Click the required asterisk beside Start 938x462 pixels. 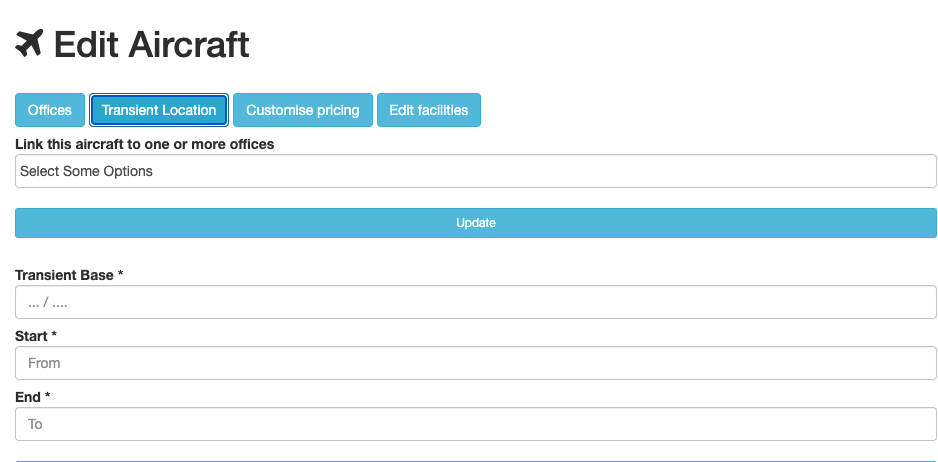[55, 336]
